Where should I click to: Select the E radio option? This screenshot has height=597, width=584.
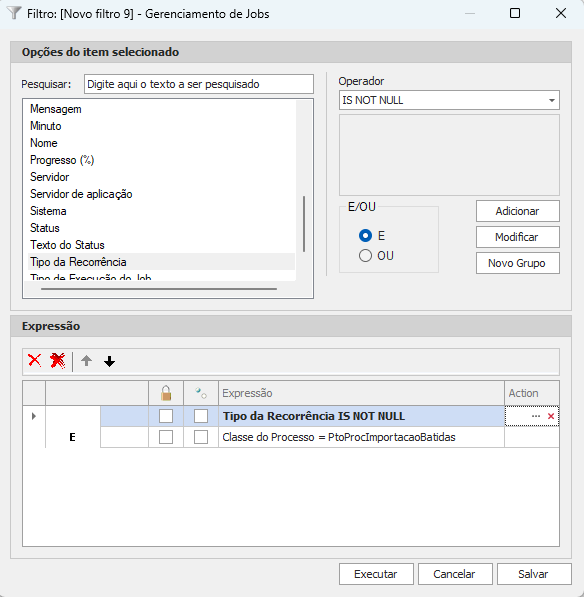(x=365, y=236)
